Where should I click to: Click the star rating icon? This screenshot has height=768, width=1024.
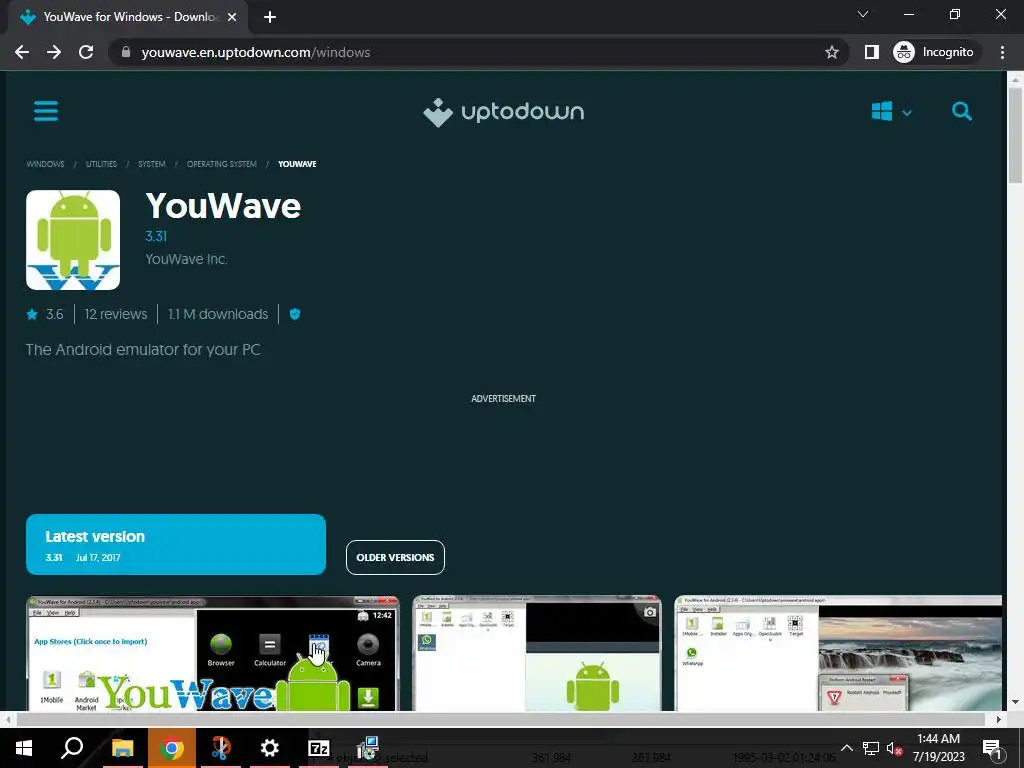[32, 315]
